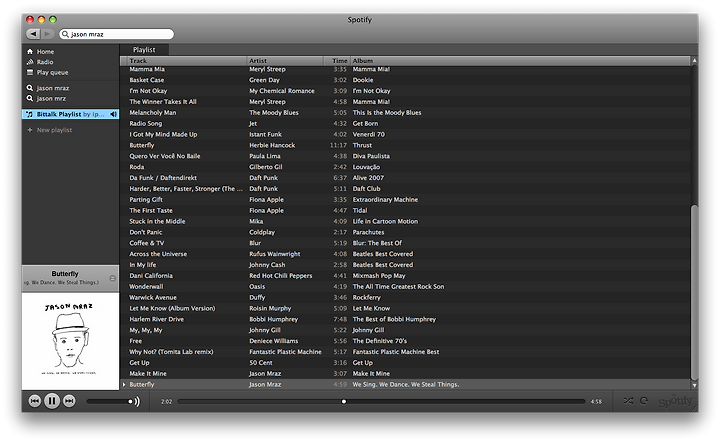Click small round icon beside now playing title

click(x=112, y=278)
